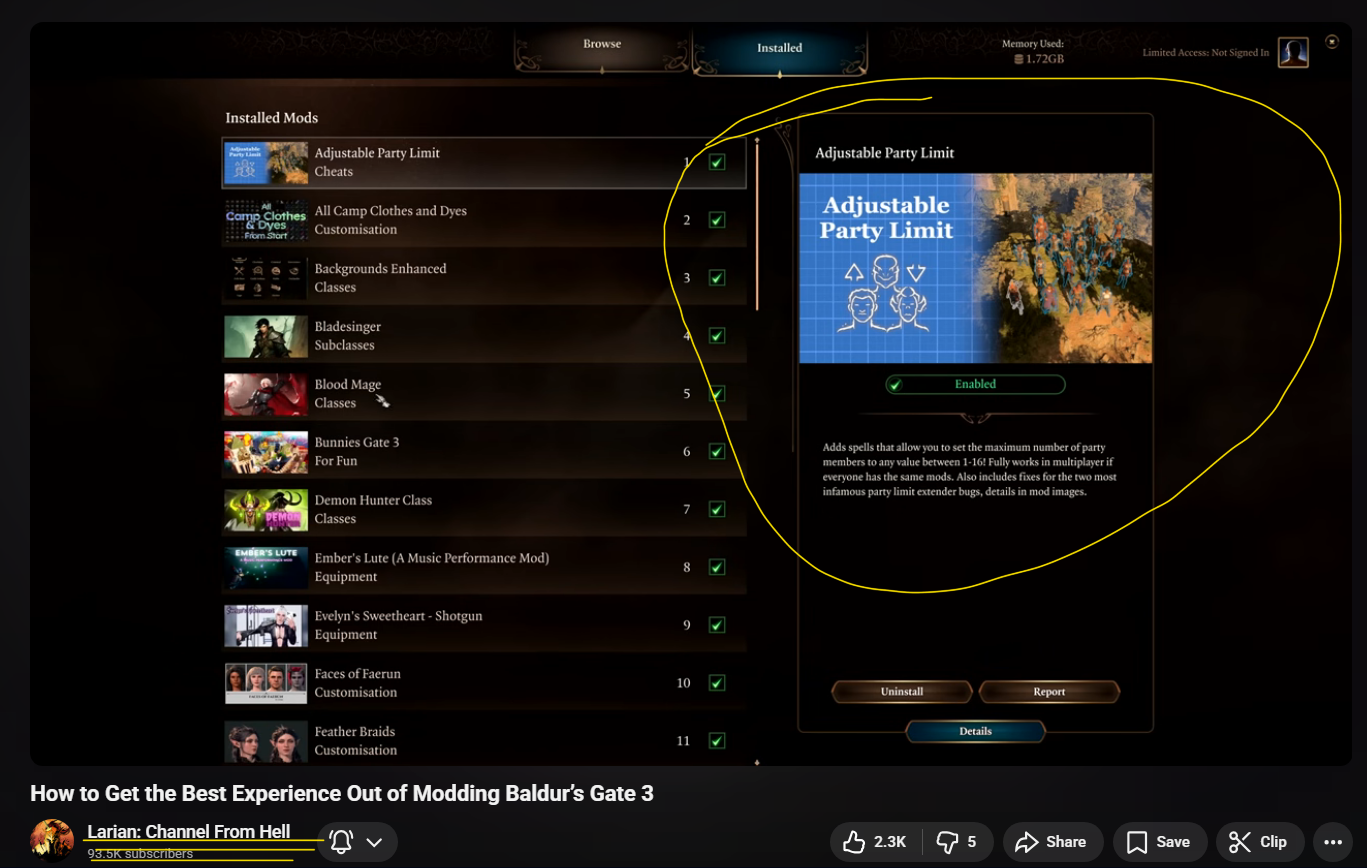
Task: Share the video
Action: [x=1053, y=842]
